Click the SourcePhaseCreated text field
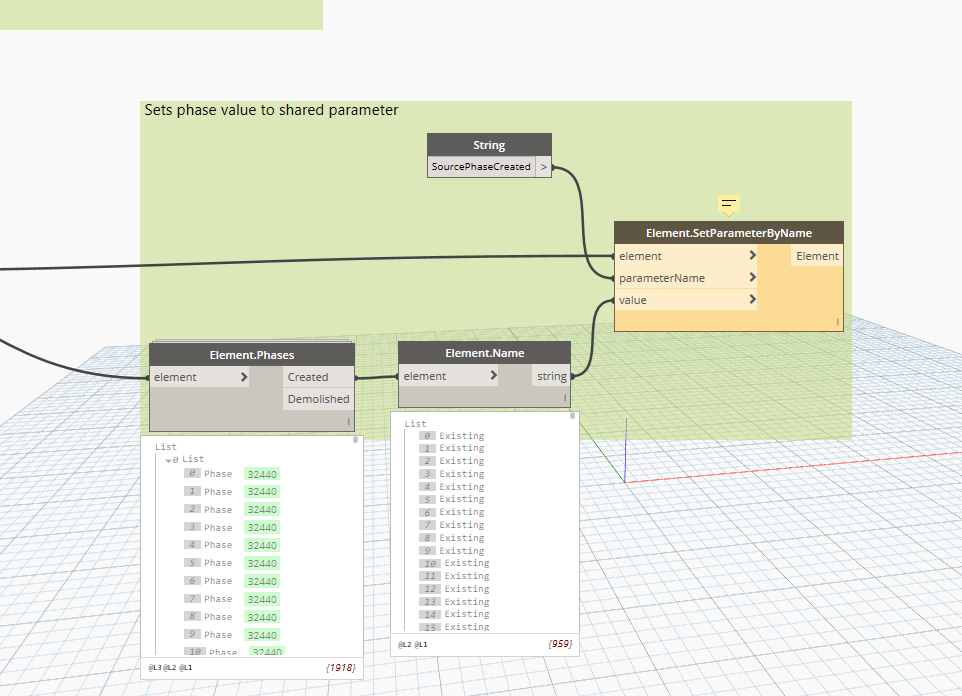 coord(481,167)
